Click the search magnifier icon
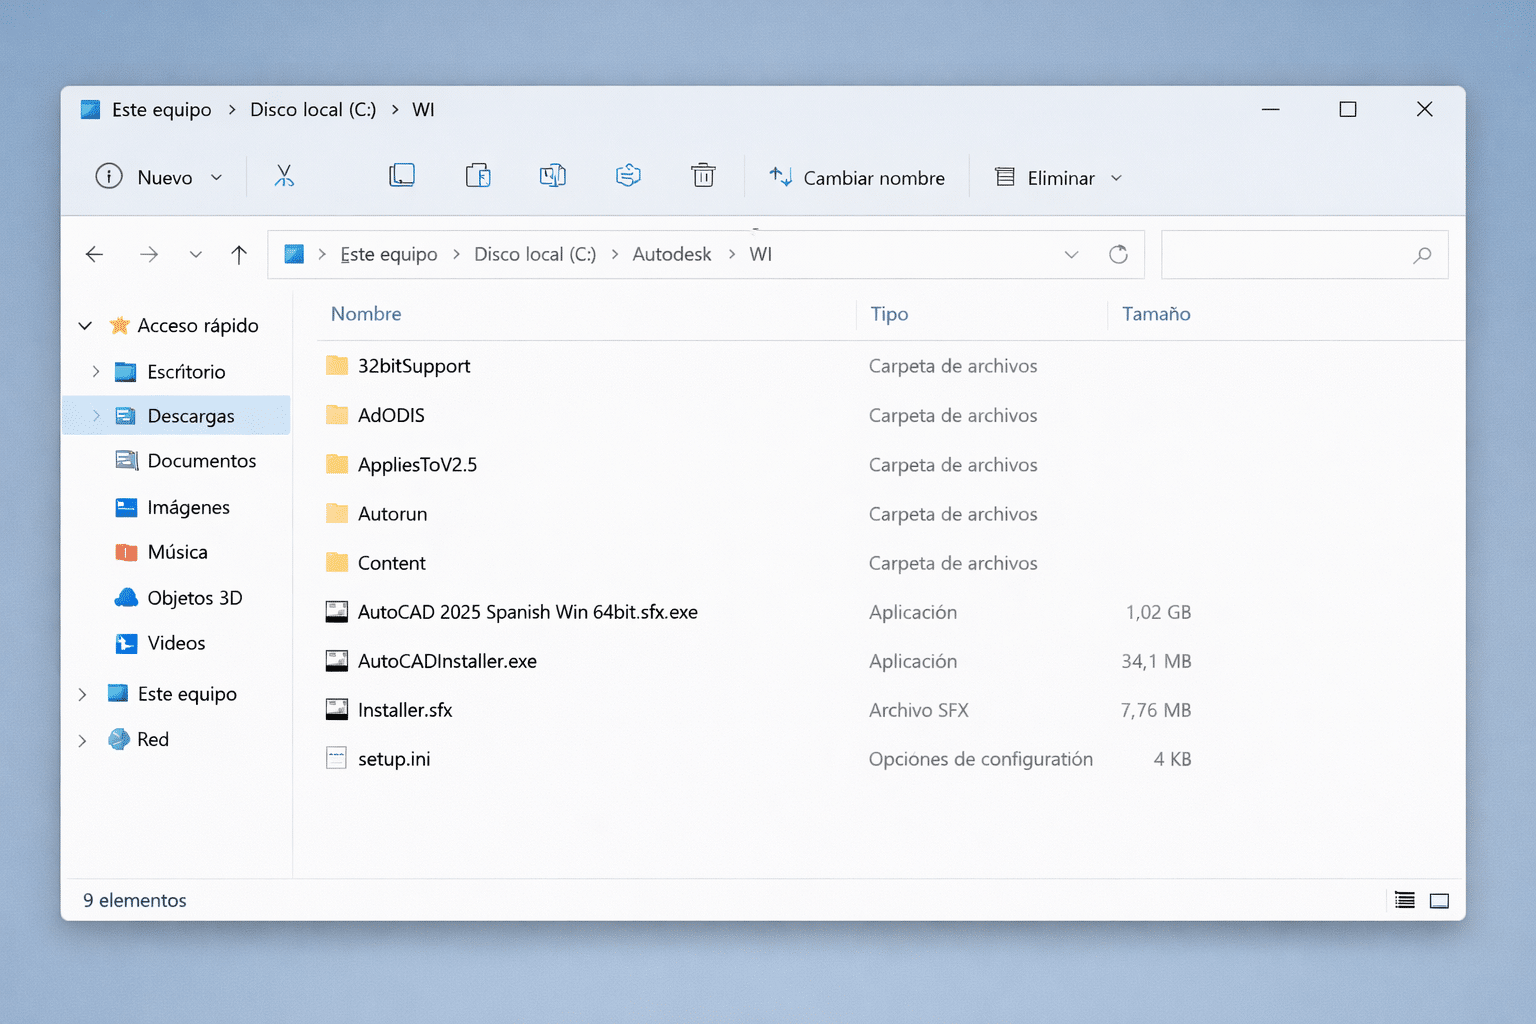The width and height of the screenshot is (1536, 1024). (x=1422, y=255)
